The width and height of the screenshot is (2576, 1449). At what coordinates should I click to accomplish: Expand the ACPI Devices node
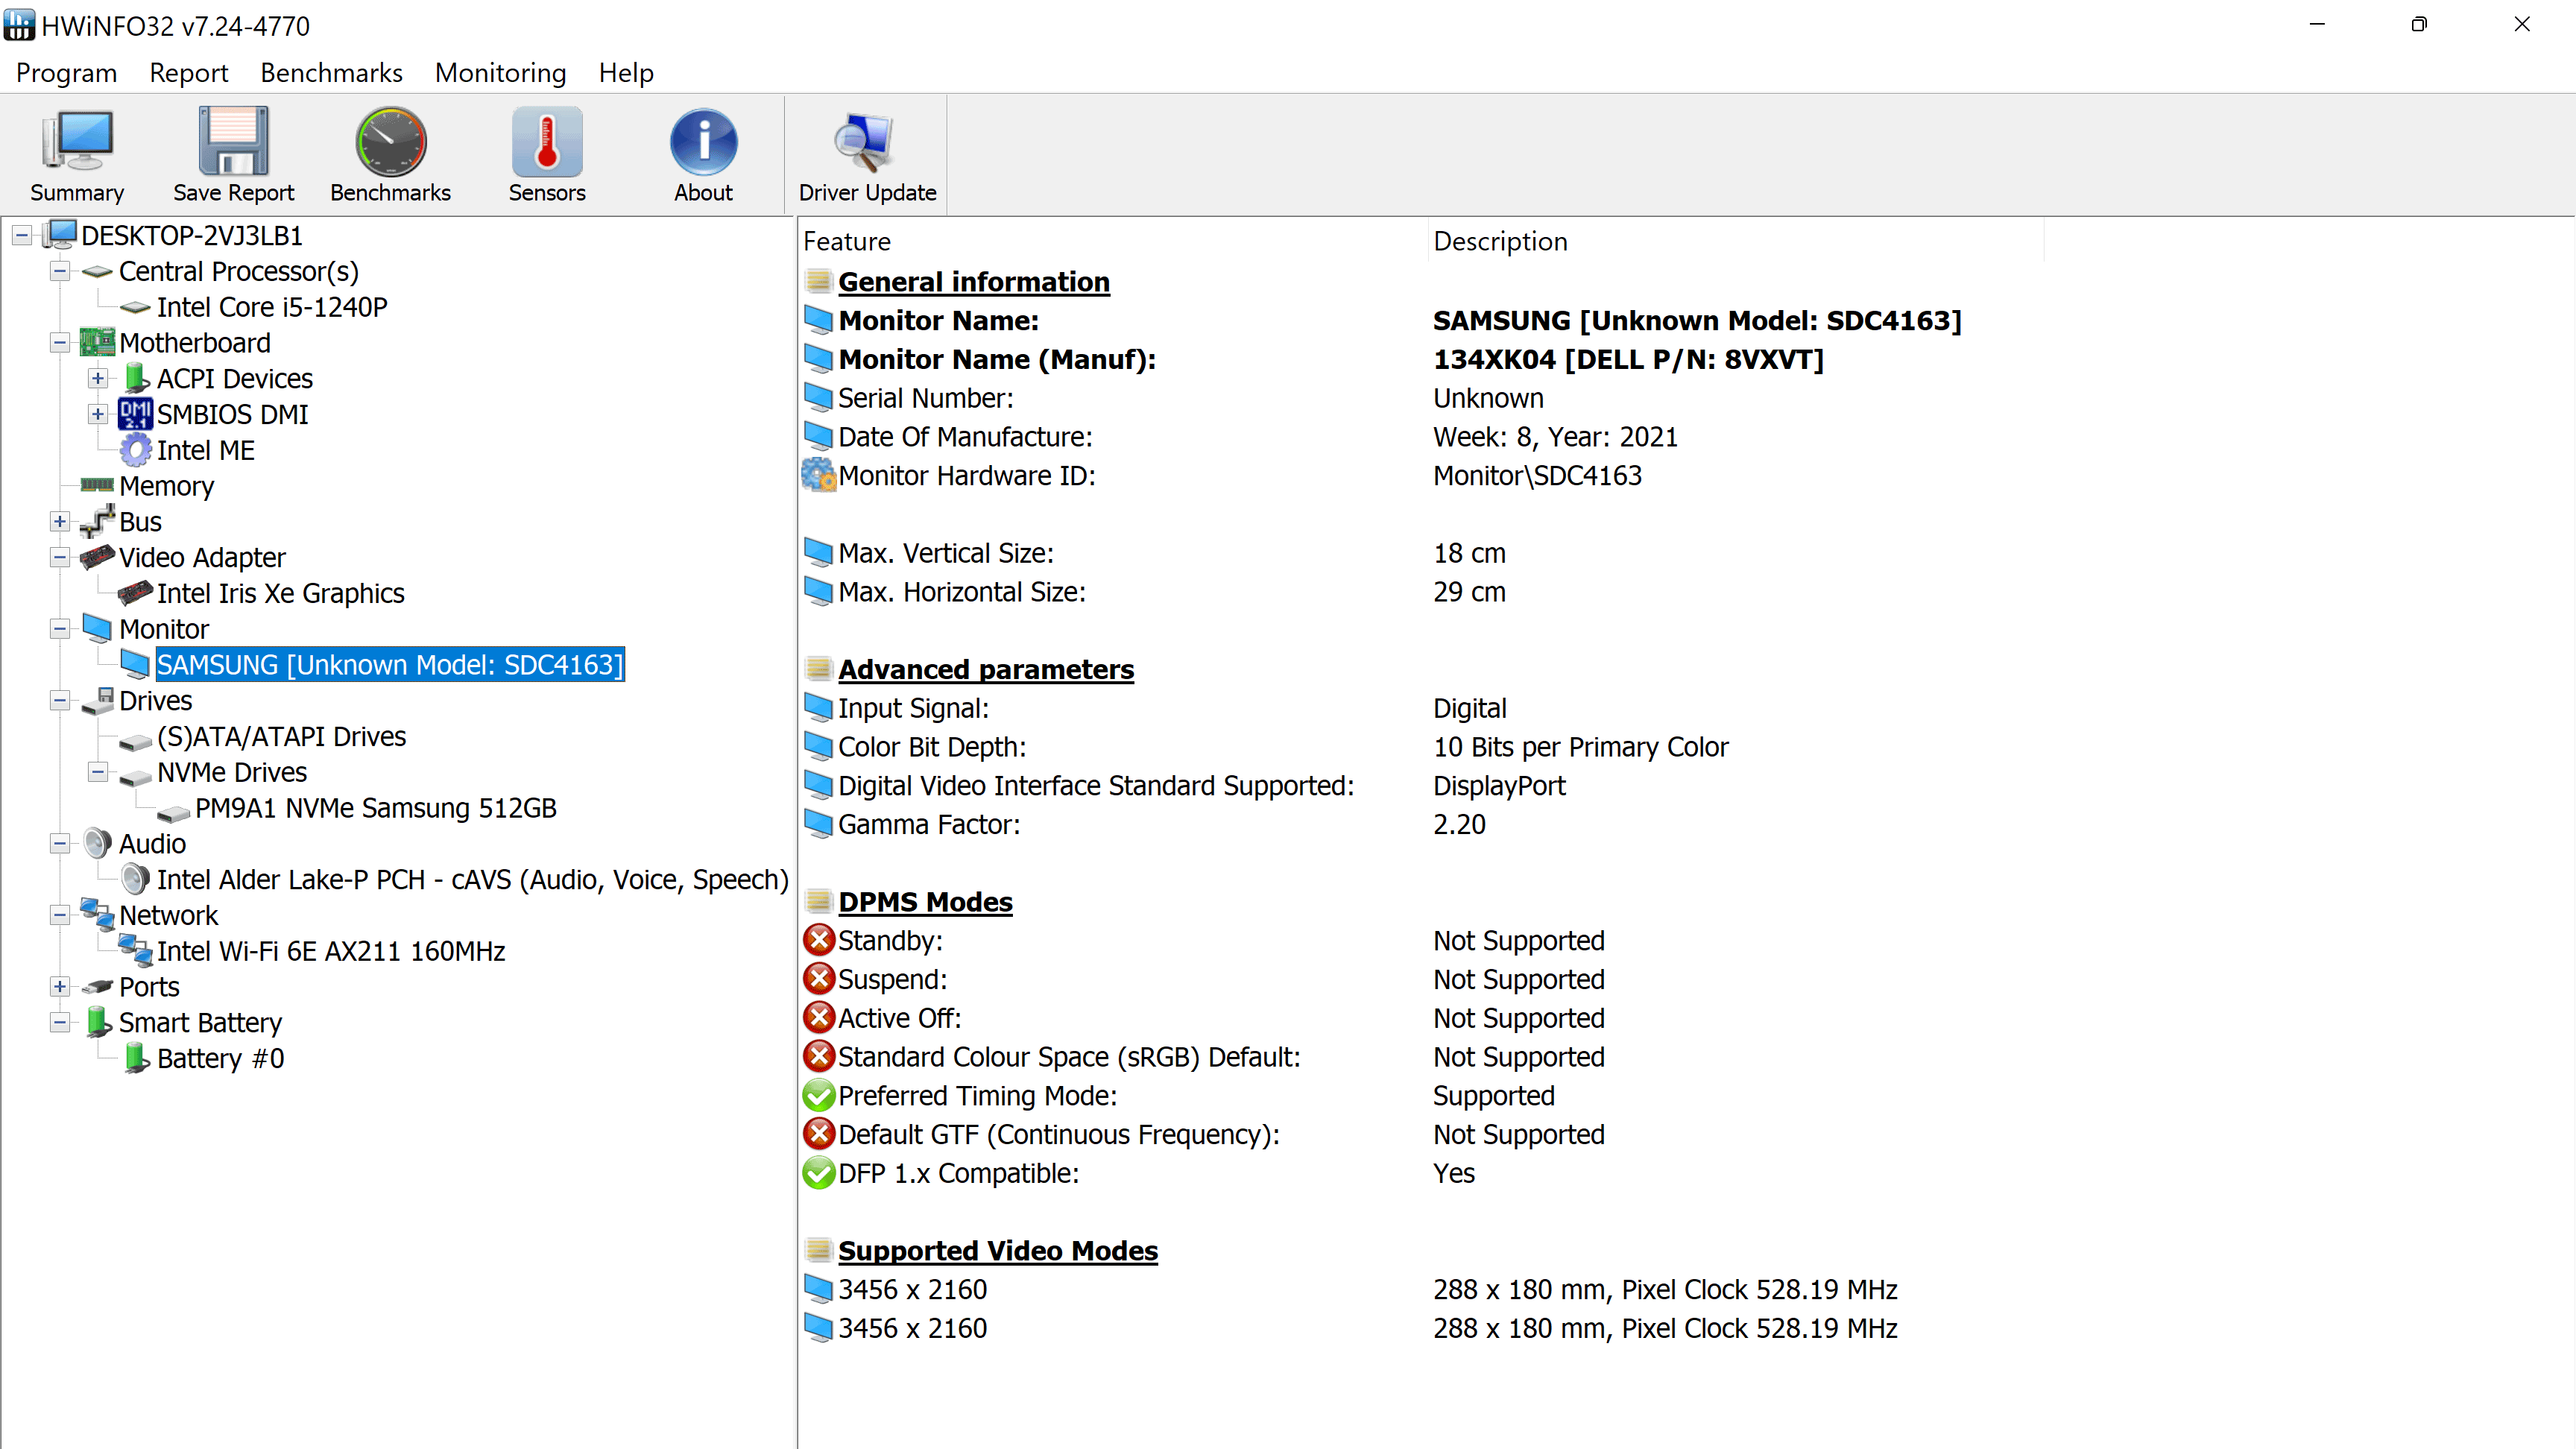pyautogui.click(x=98, y=379)
